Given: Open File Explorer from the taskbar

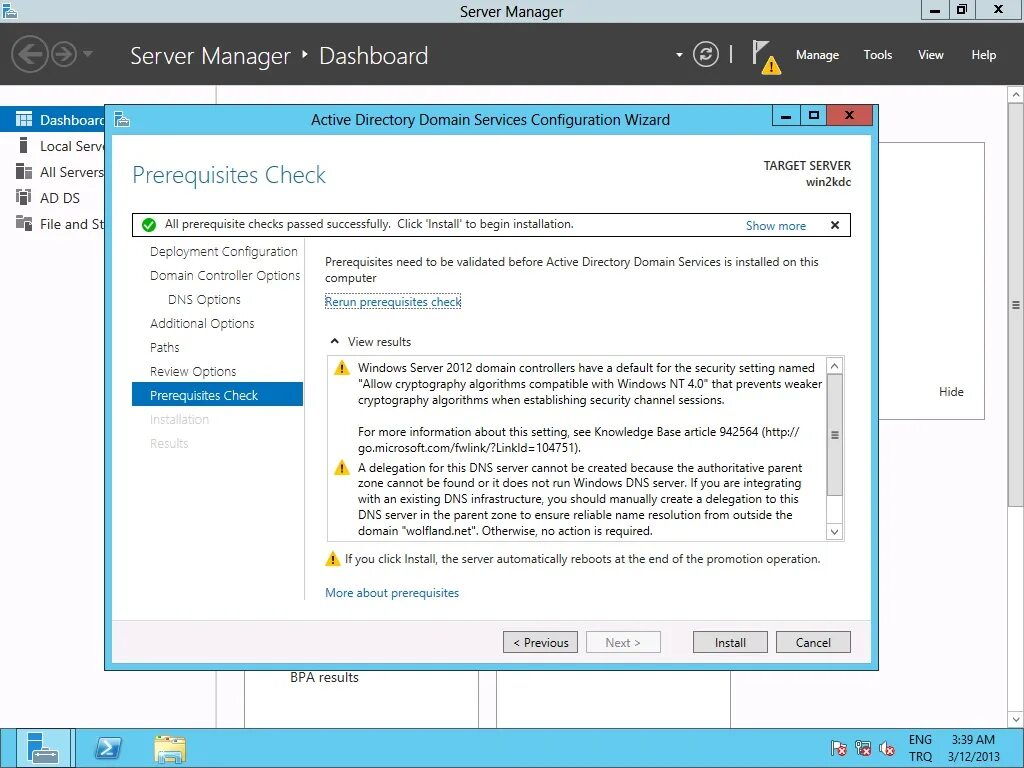Looking at the screenshot, I should pos(170,748).
